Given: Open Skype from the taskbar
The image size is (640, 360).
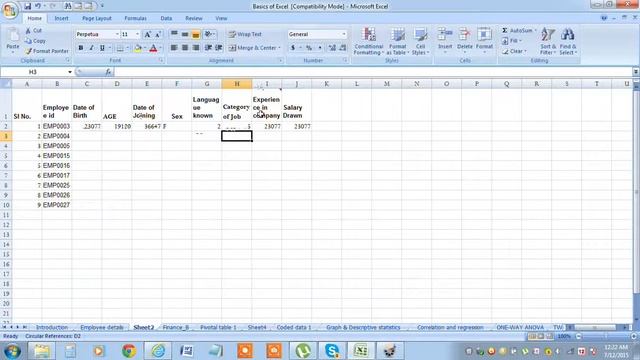Looking at the screenshot, I should coord(332,351).
